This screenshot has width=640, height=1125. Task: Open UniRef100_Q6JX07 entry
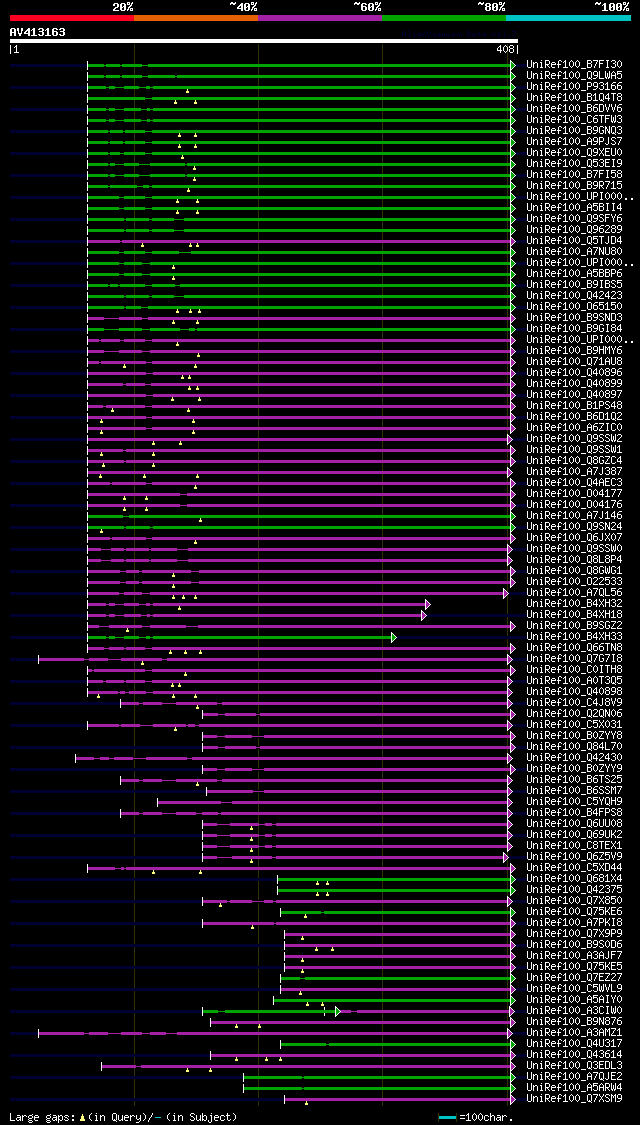574,537
